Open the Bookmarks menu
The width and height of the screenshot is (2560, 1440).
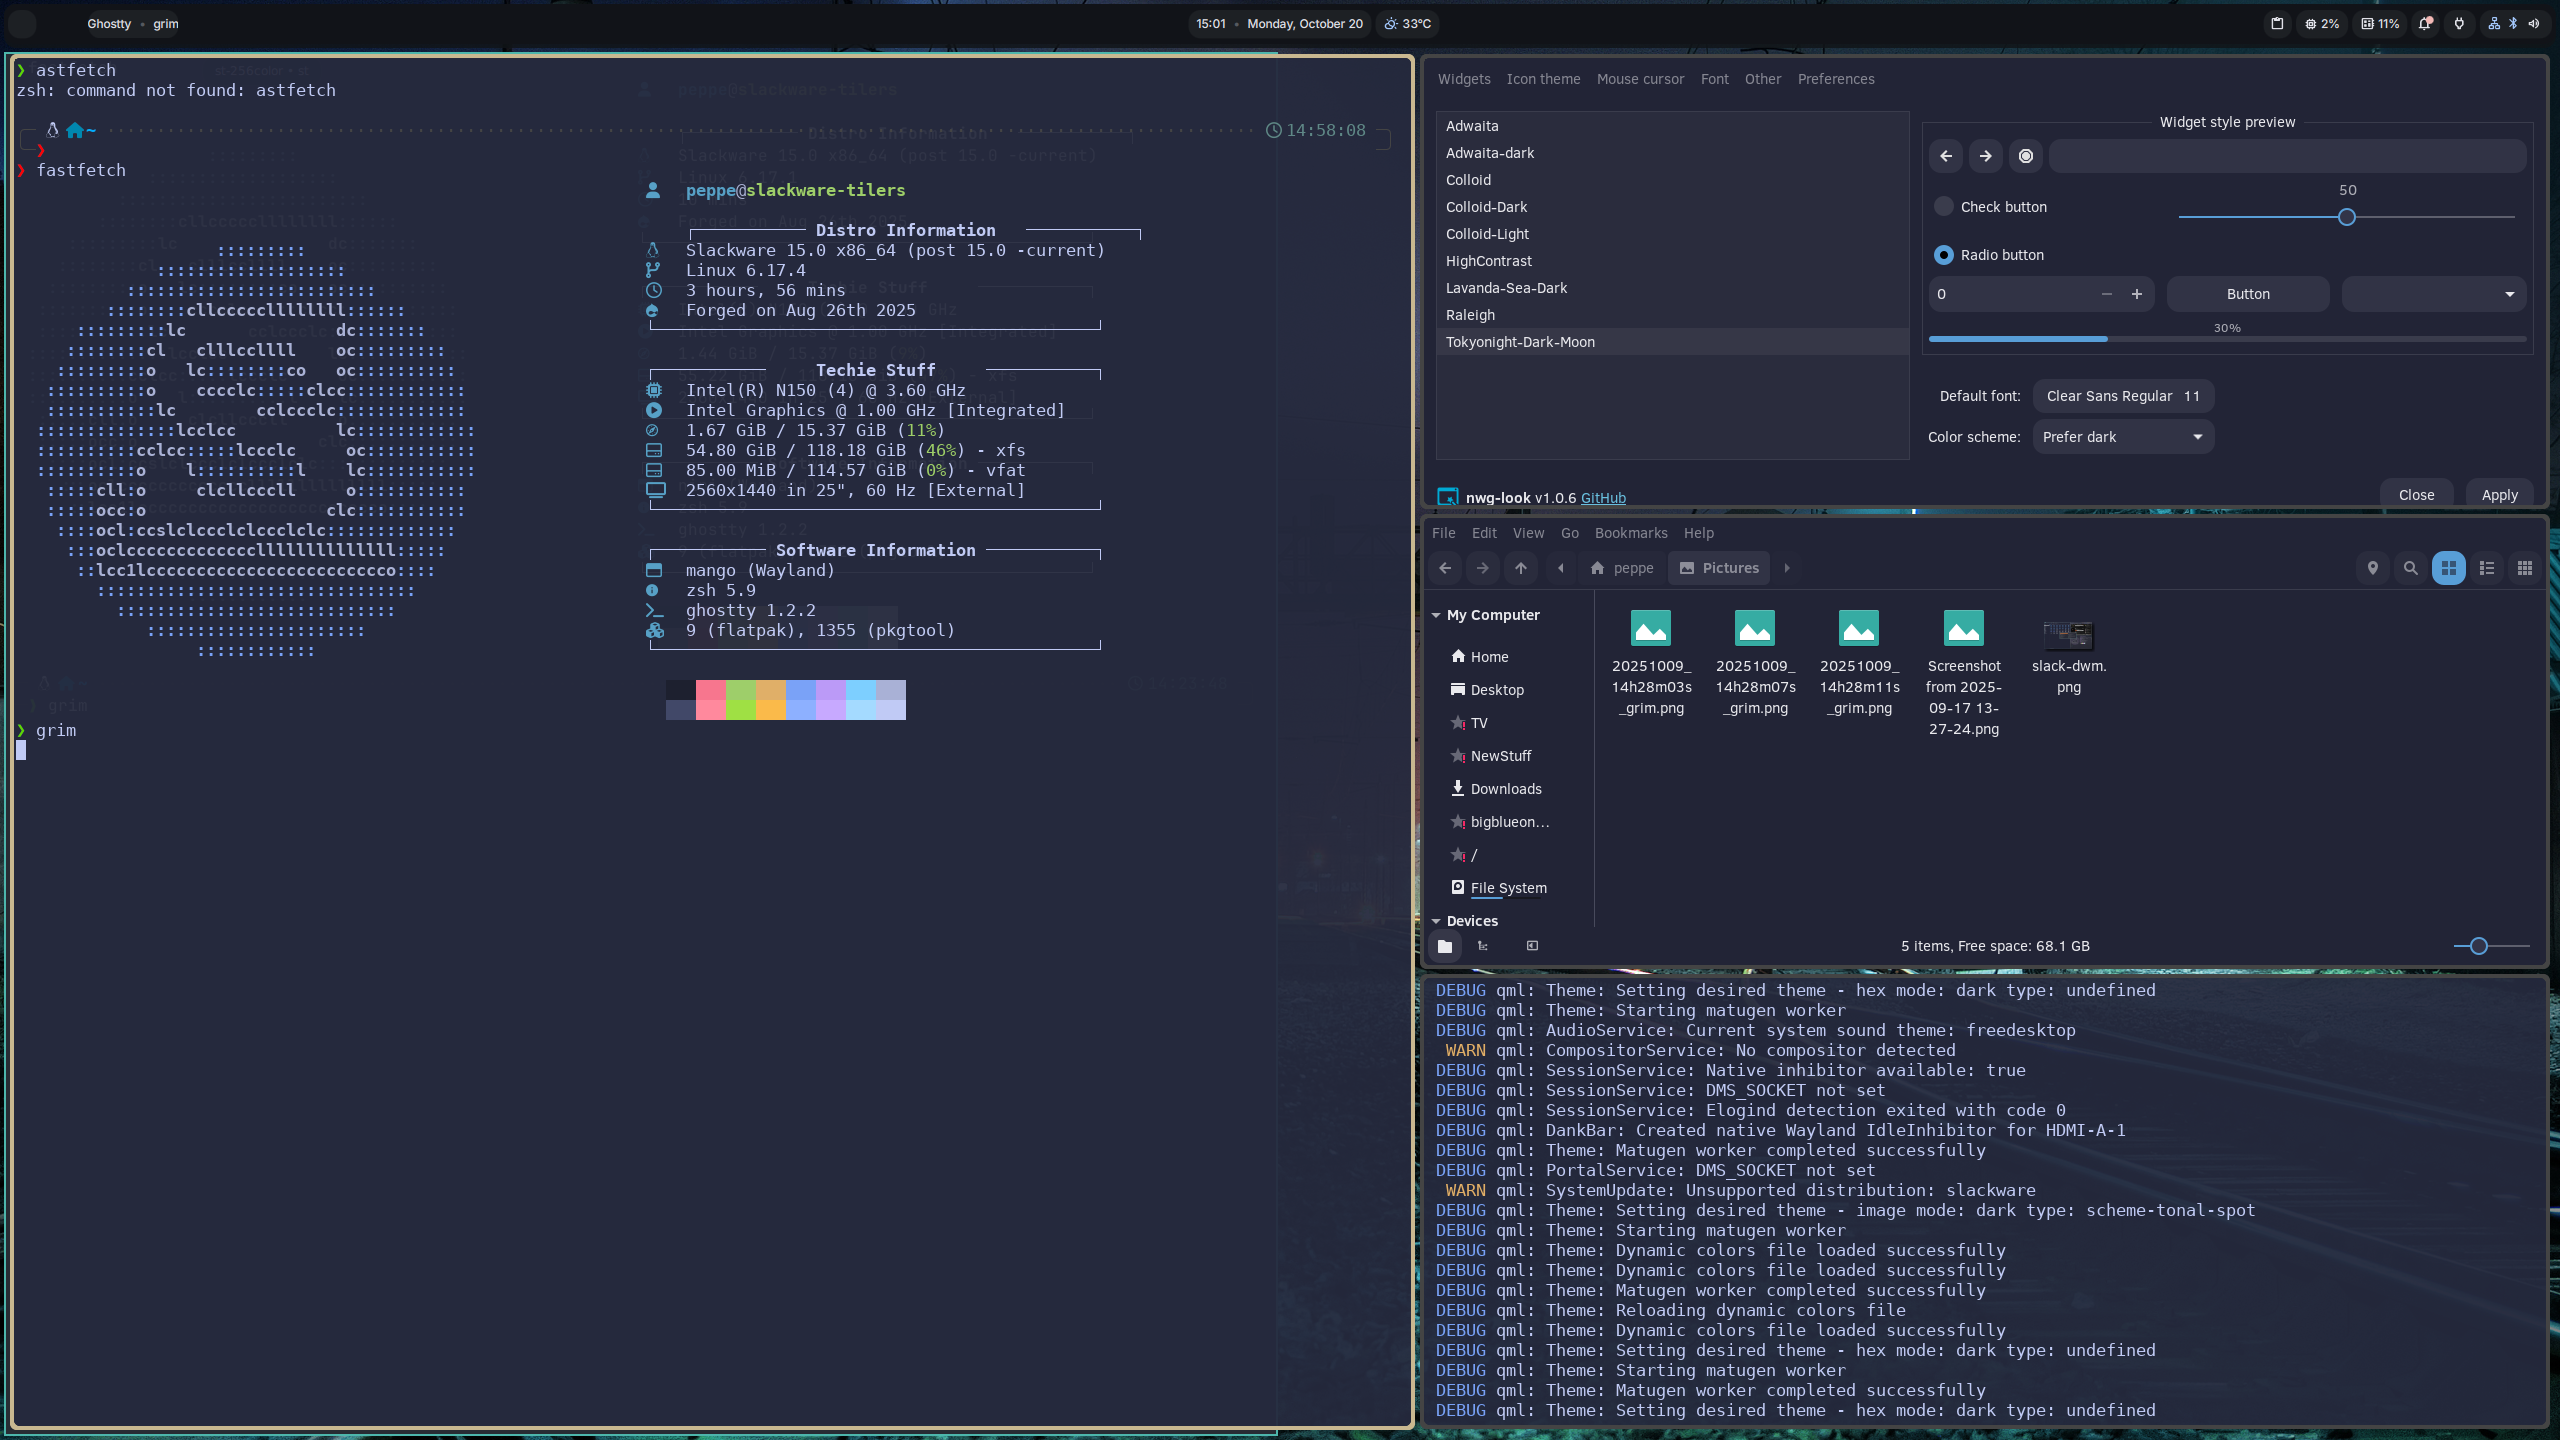tap(1630, 533)
